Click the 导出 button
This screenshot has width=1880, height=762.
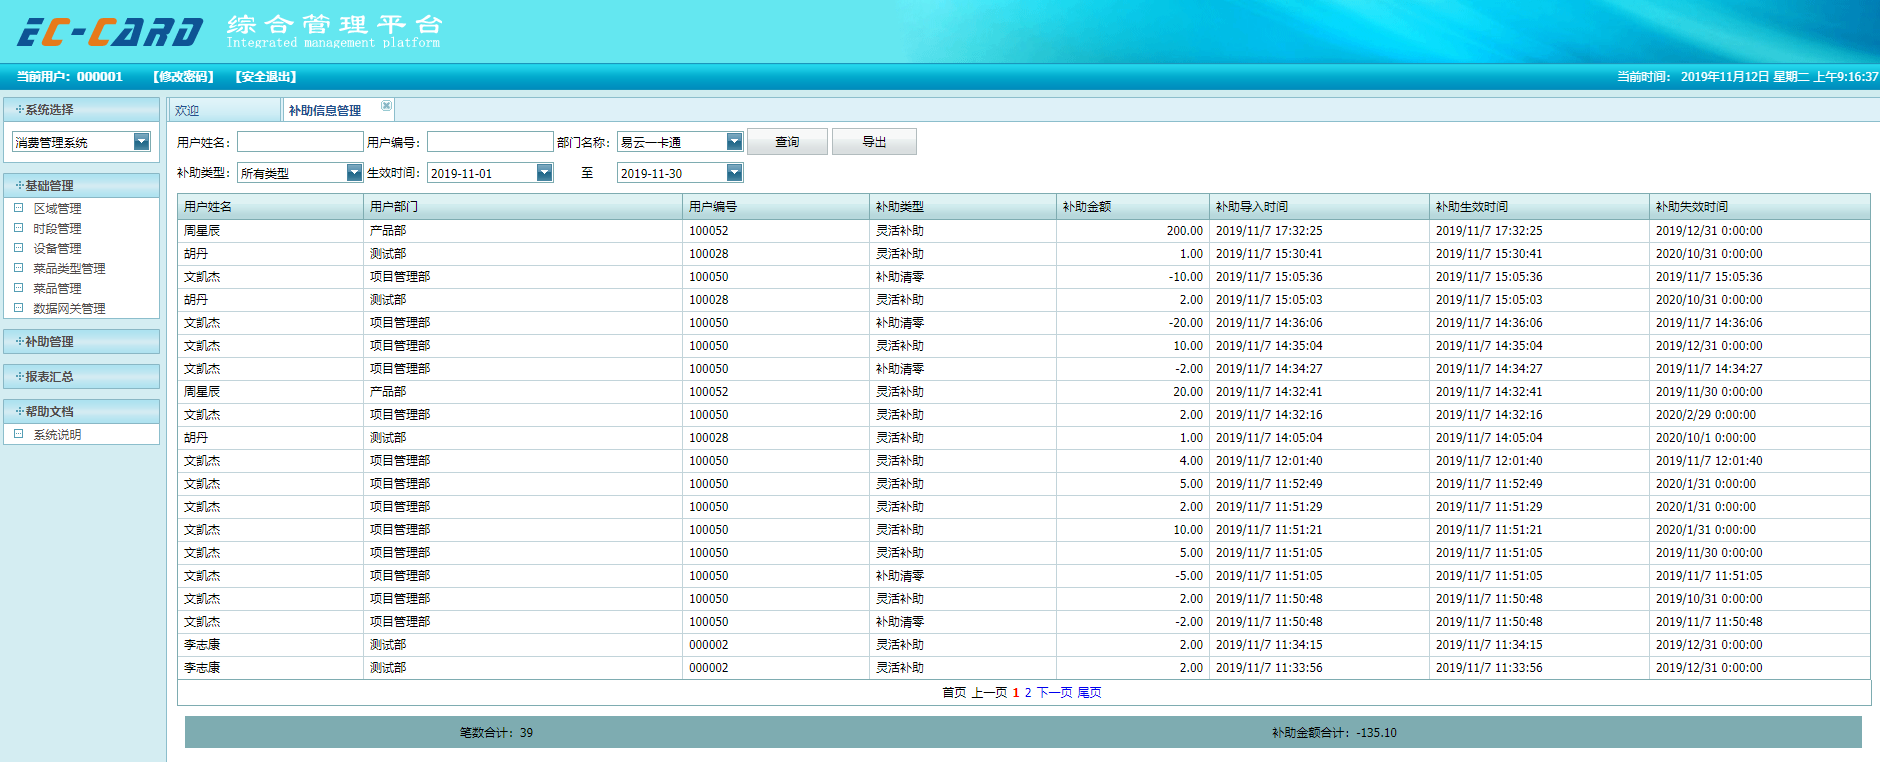874,142
